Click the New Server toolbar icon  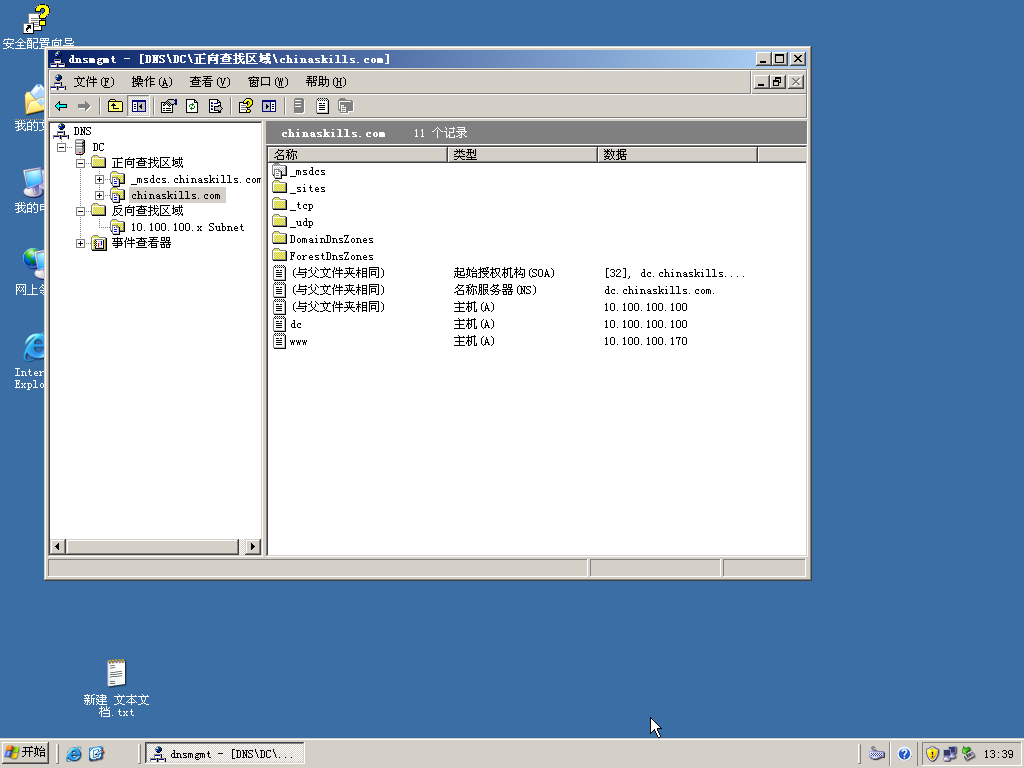tap(298, 106)
